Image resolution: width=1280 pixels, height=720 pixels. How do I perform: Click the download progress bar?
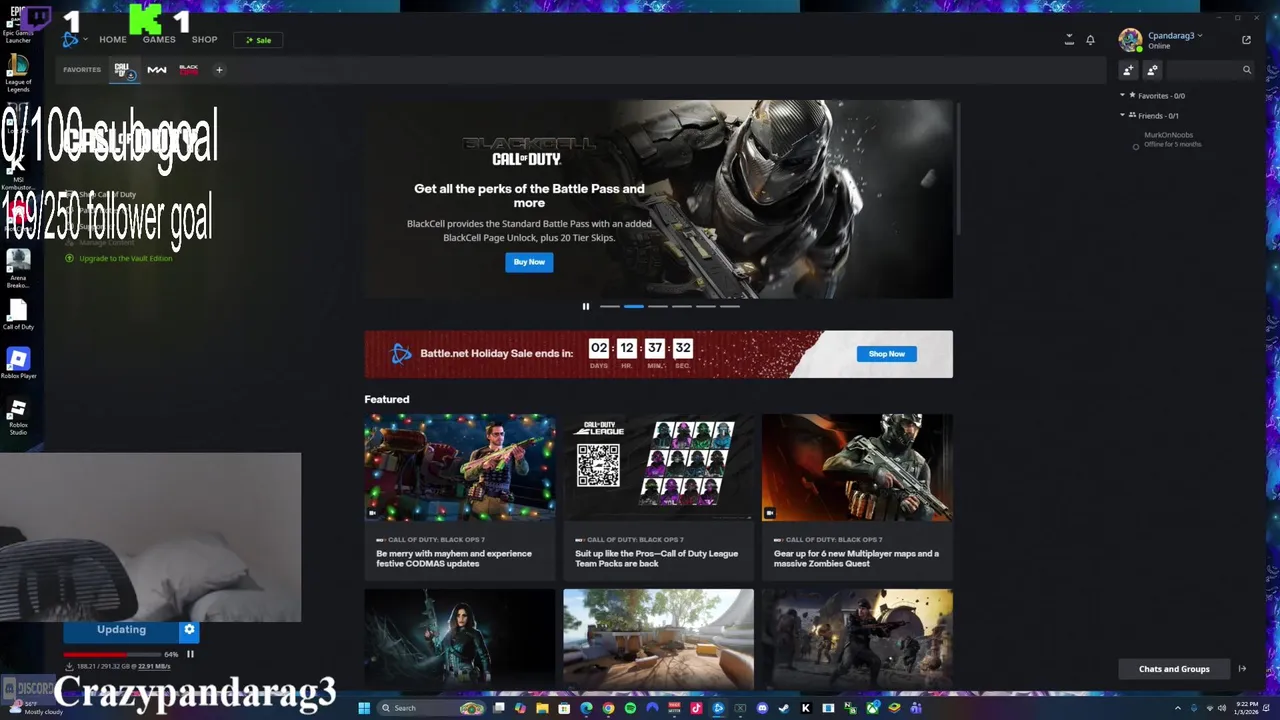(112, 654)
